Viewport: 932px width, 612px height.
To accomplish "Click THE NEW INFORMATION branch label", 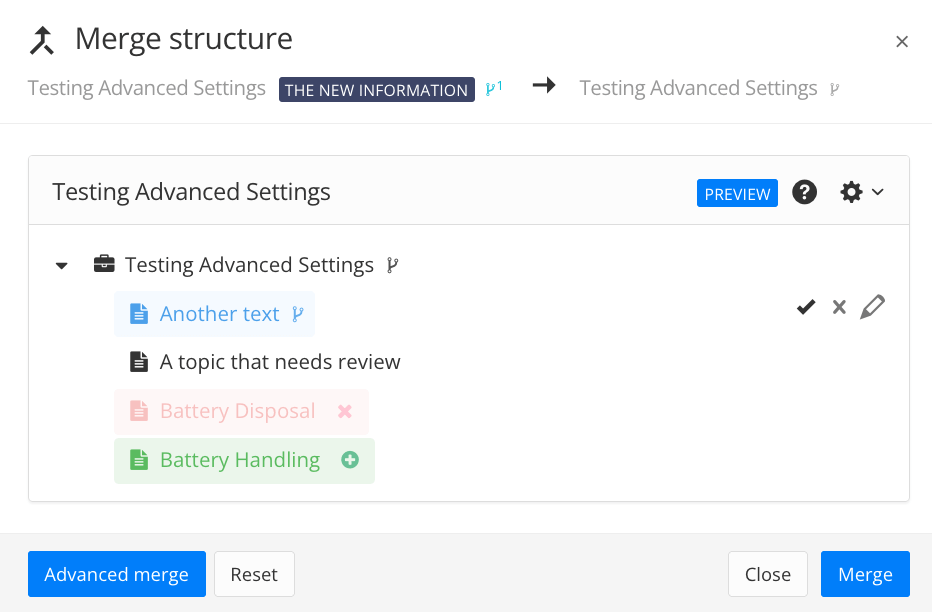I will pos(376,90).
